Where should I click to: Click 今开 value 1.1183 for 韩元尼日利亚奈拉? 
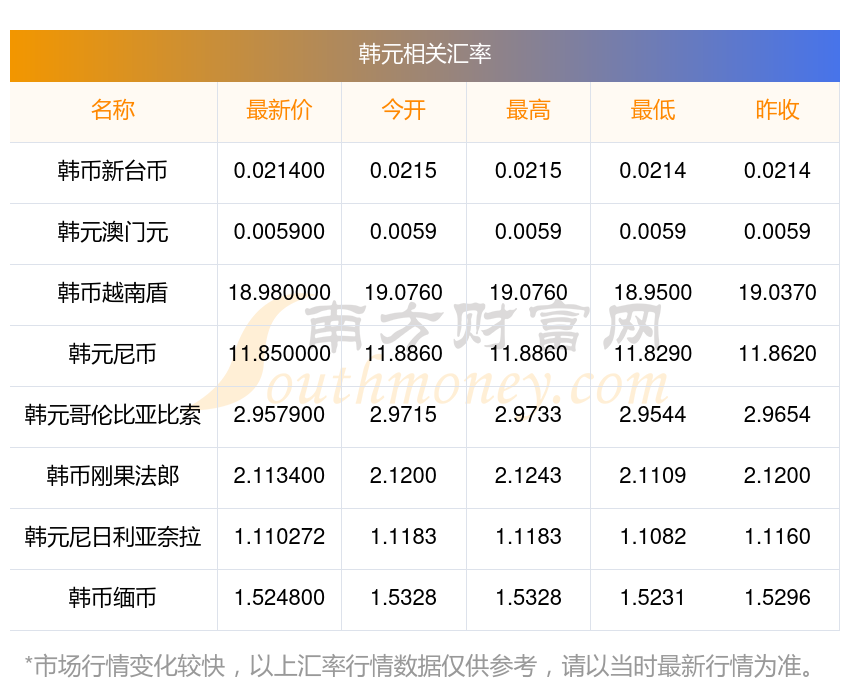(403, 537)
